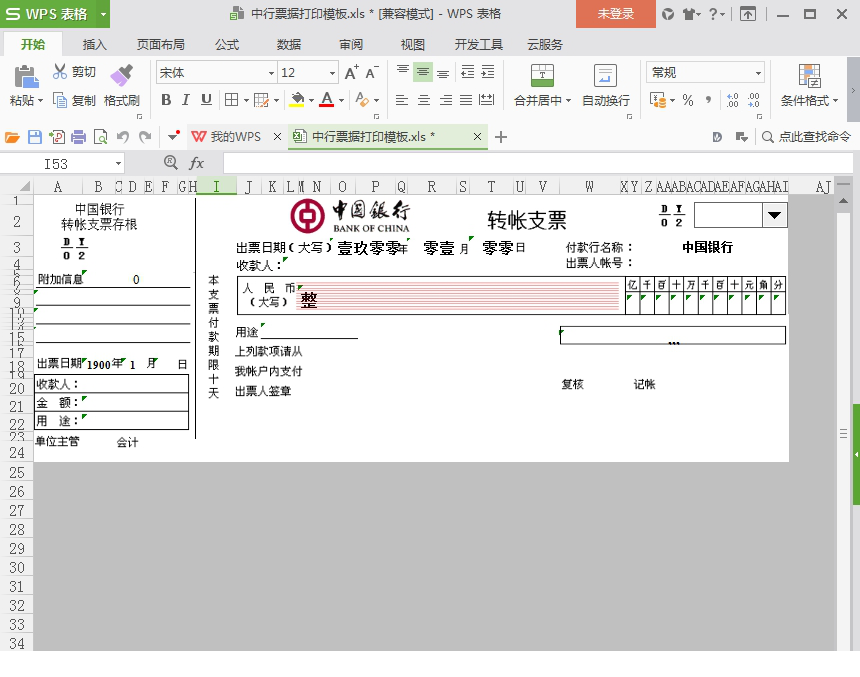Click the Save floppy disk icon
Image resolution: width=860 pixels, height=677 pixels.
pyautogui.click(x=35, y=137)
